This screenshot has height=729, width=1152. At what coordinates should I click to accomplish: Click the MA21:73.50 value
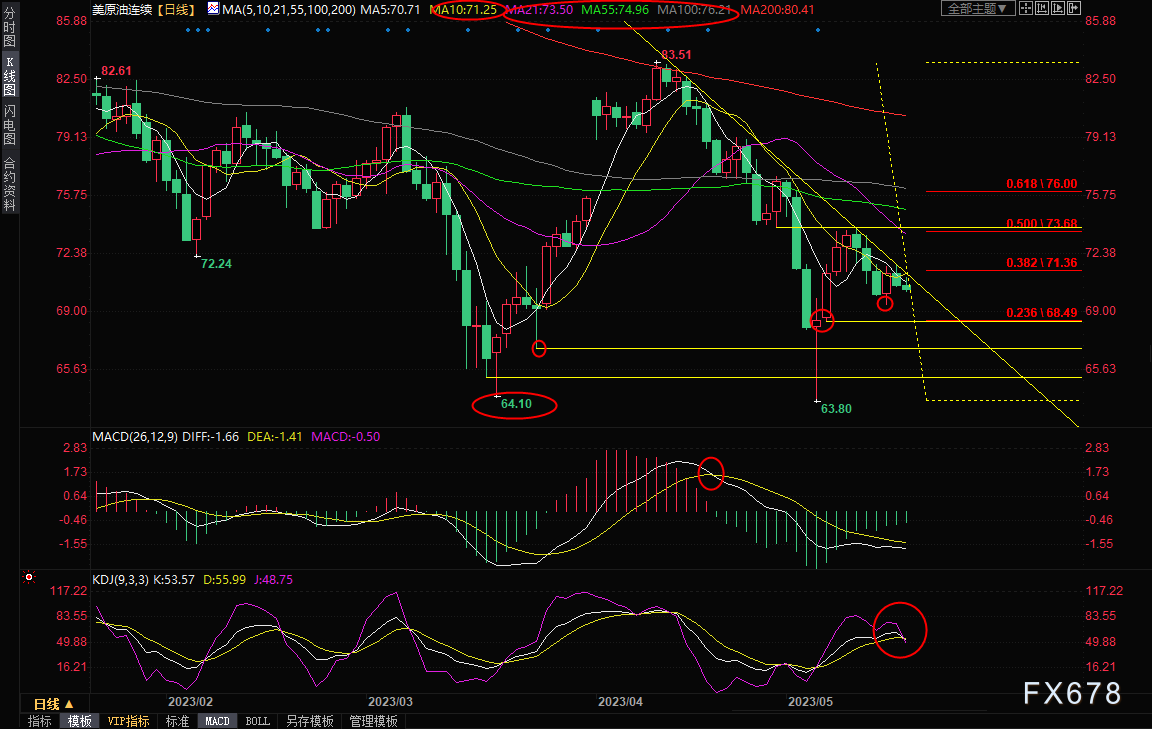(539, 10)
